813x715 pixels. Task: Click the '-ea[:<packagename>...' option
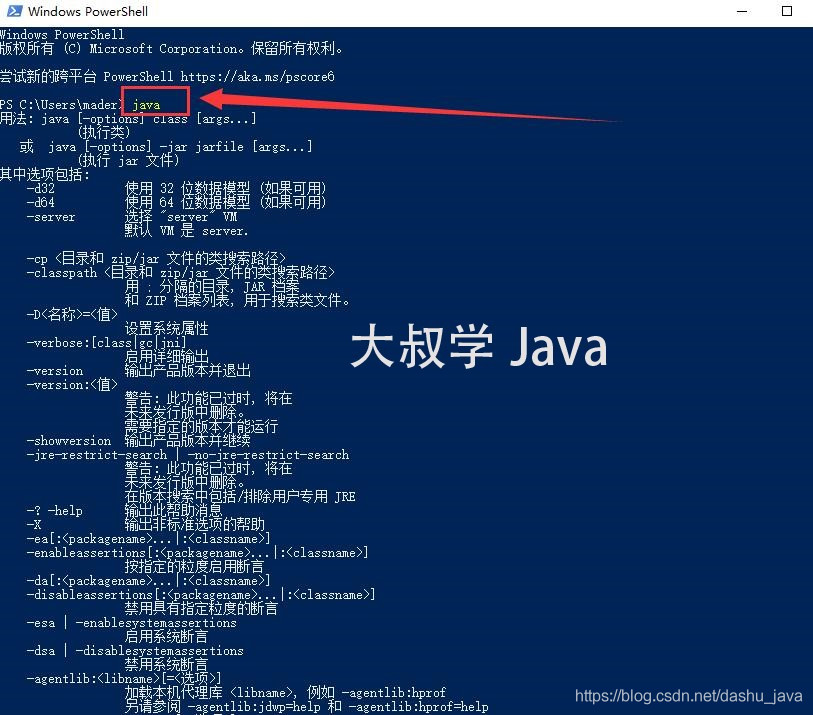(148, 539)
